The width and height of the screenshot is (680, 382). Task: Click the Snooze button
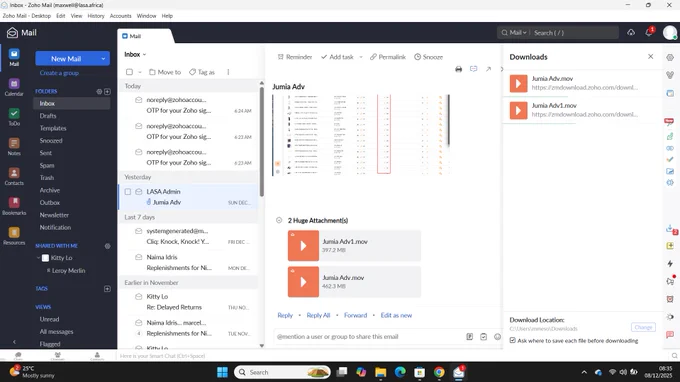tap(428, 57)
